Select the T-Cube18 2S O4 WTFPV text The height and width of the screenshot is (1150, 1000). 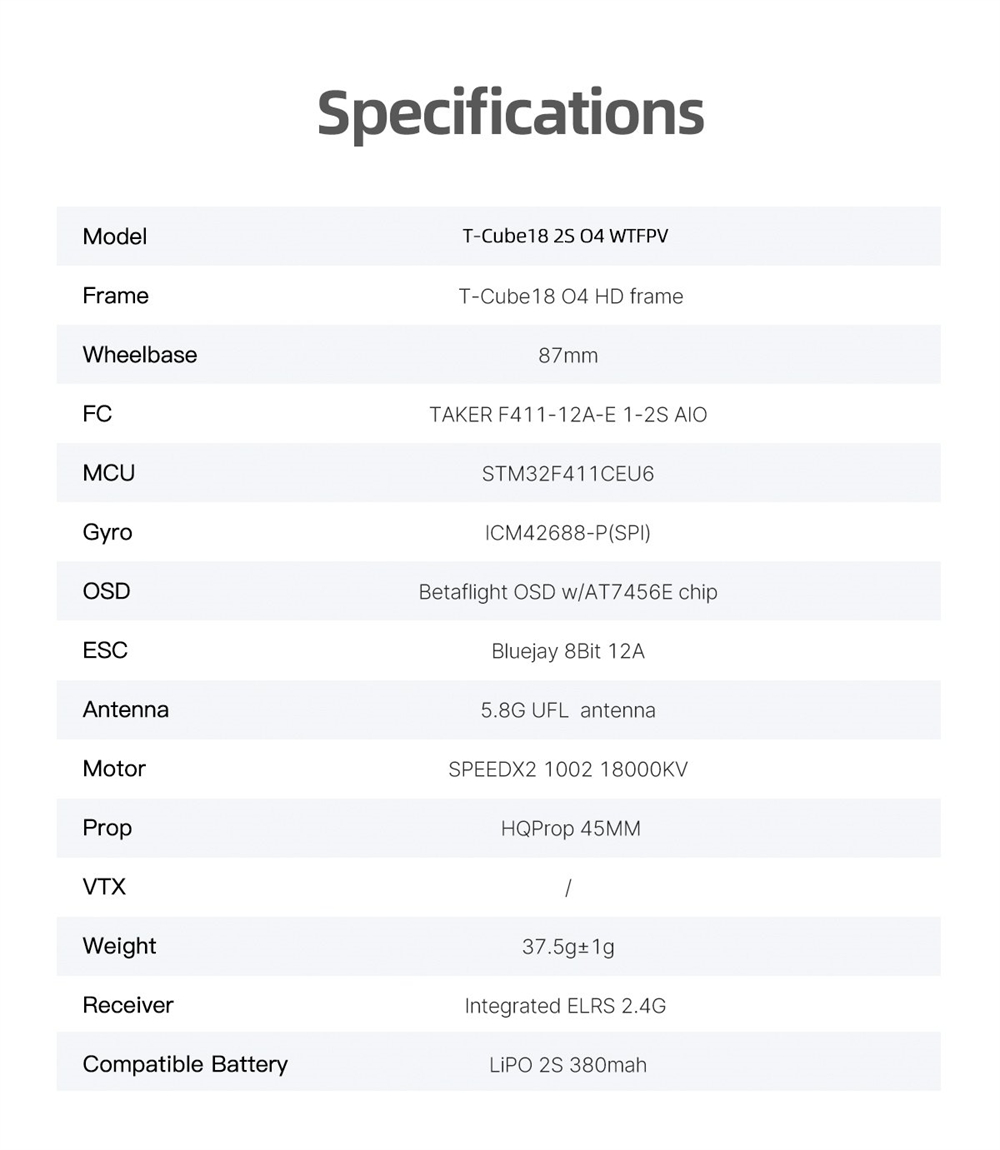point(565,237)
